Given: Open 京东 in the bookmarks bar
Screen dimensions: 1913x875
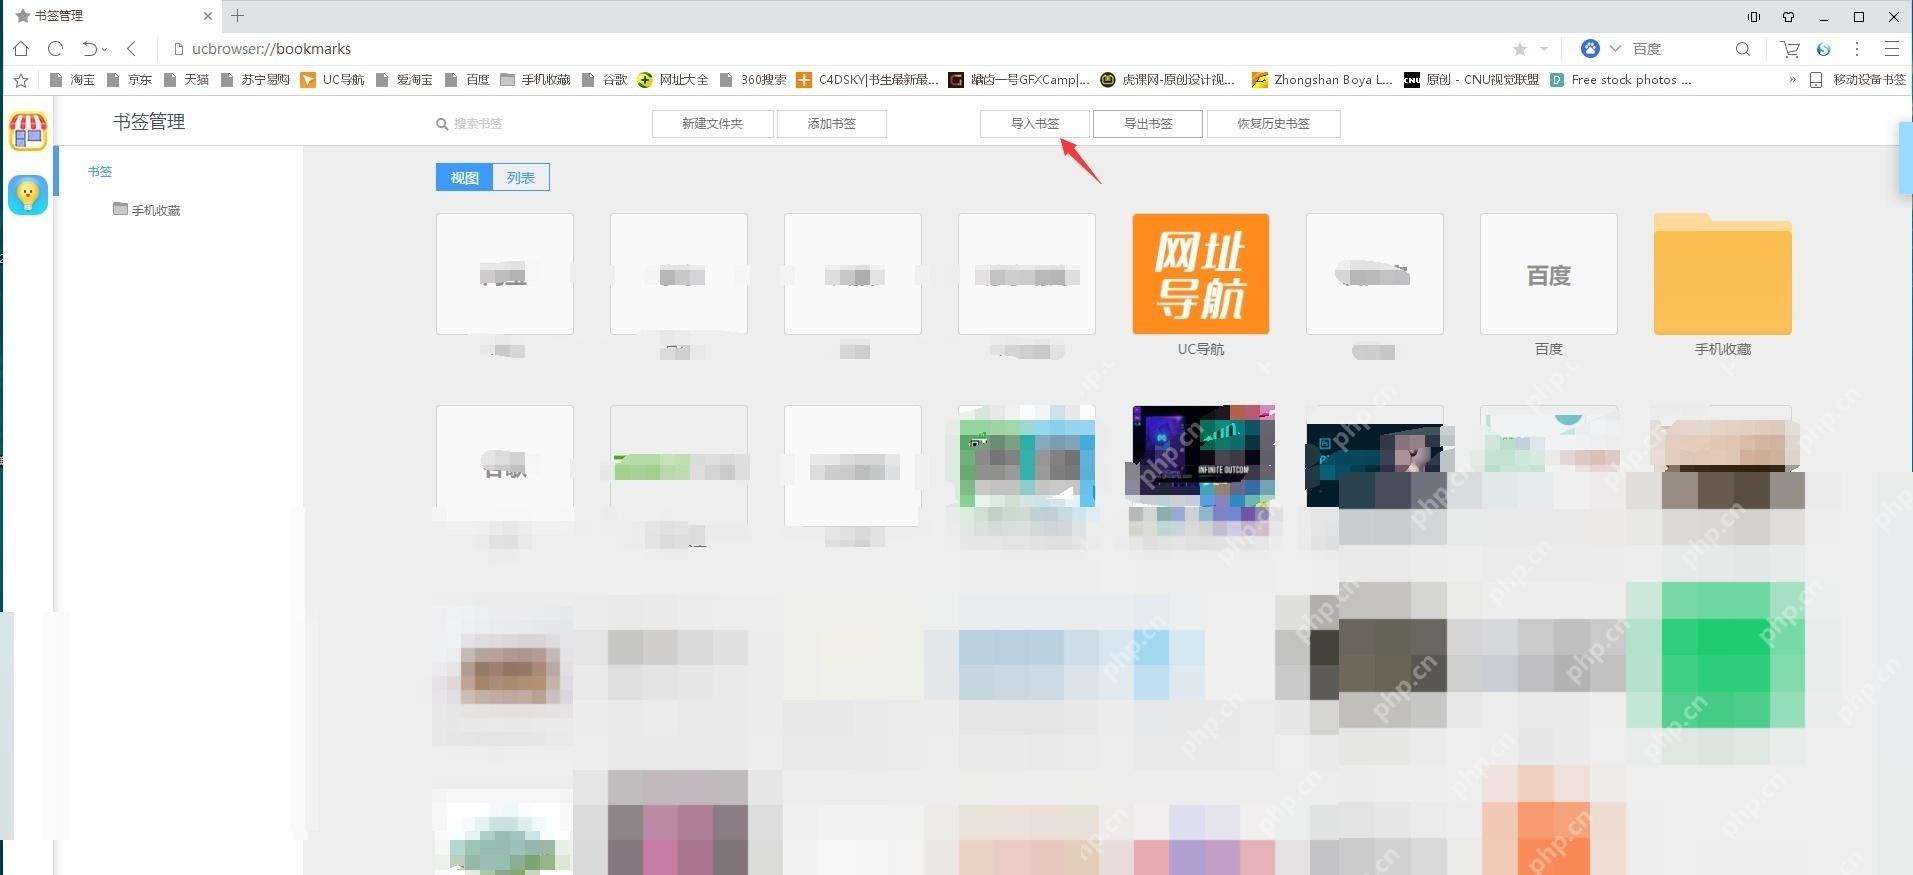Looking at the screenshot, I should [x=130, y=80].
